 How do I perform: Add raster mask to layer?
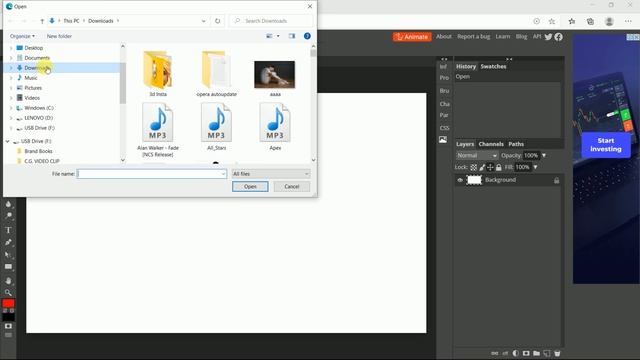click(526, 353)
